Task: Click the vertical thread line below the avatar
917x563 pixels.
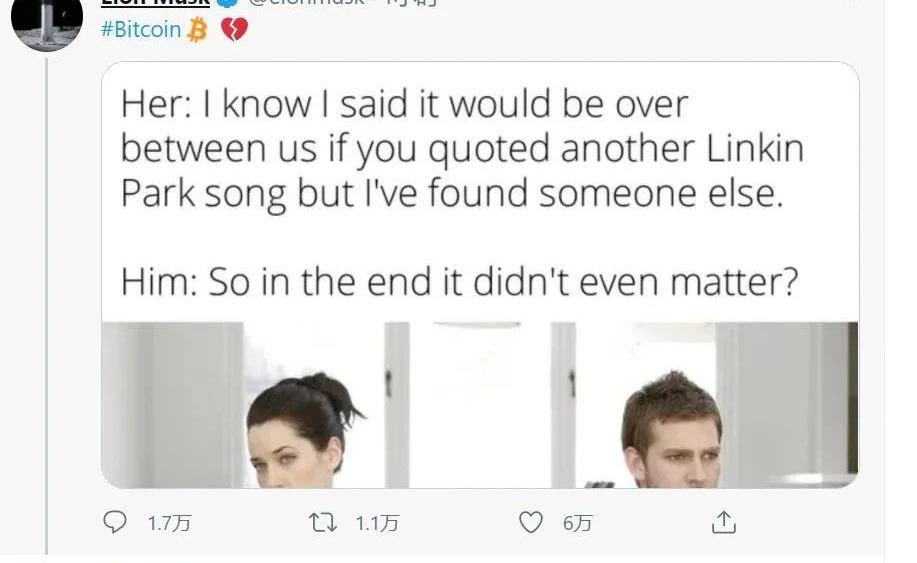Action: [x=47, y=300]
